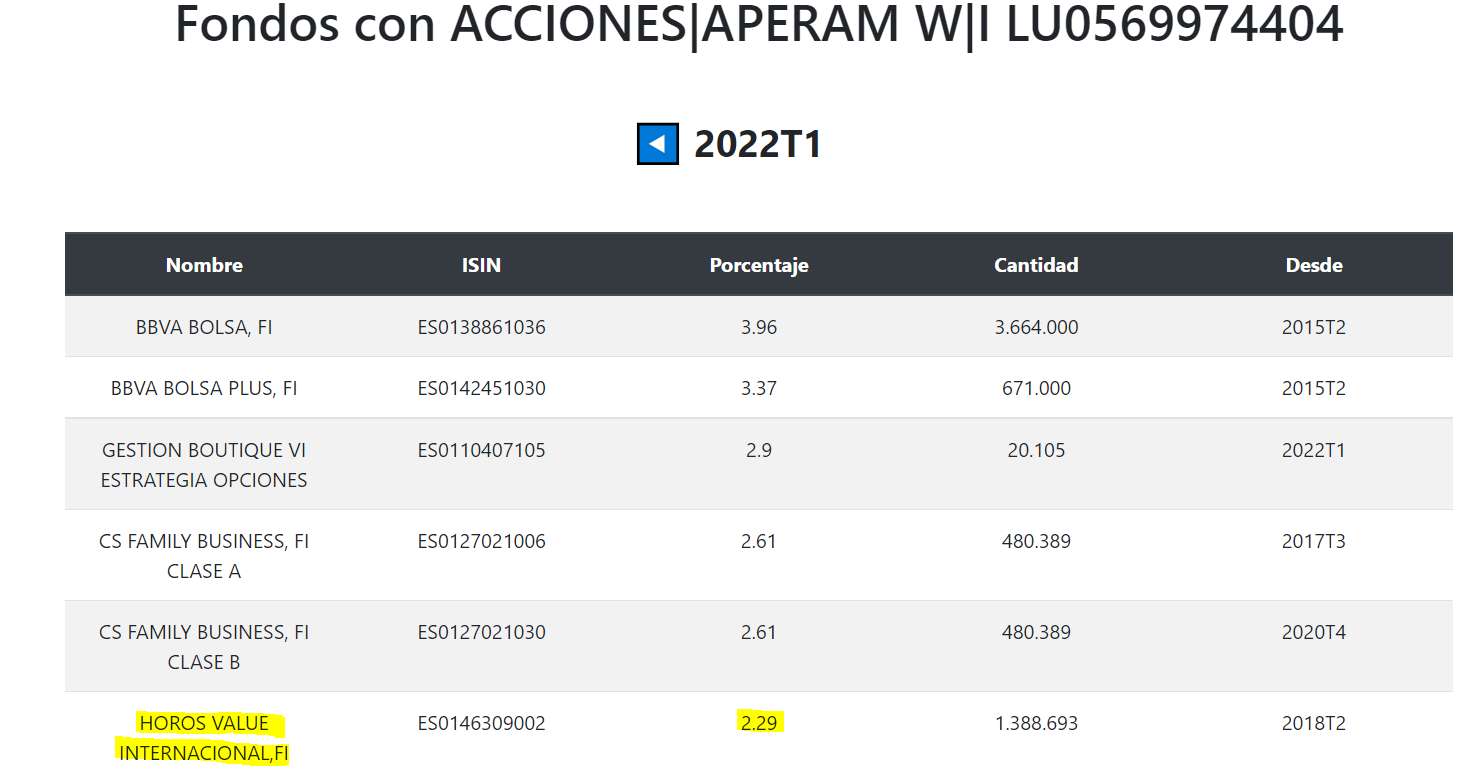
Task: Click the ISIN column header
Action: [481, 265]
